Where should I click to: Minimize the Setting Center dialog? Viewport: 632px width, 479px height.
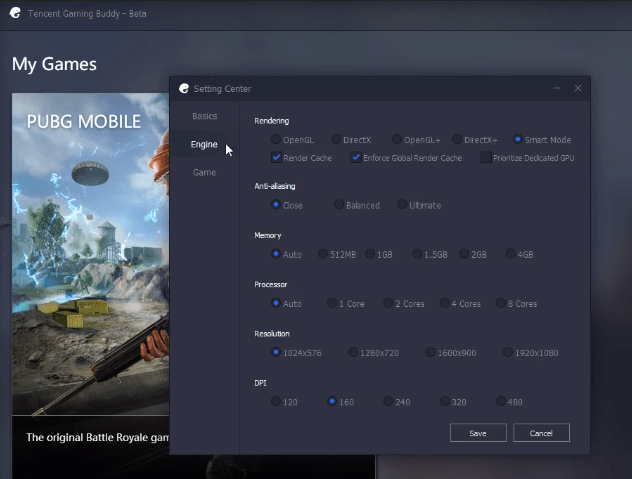point(557,88)
